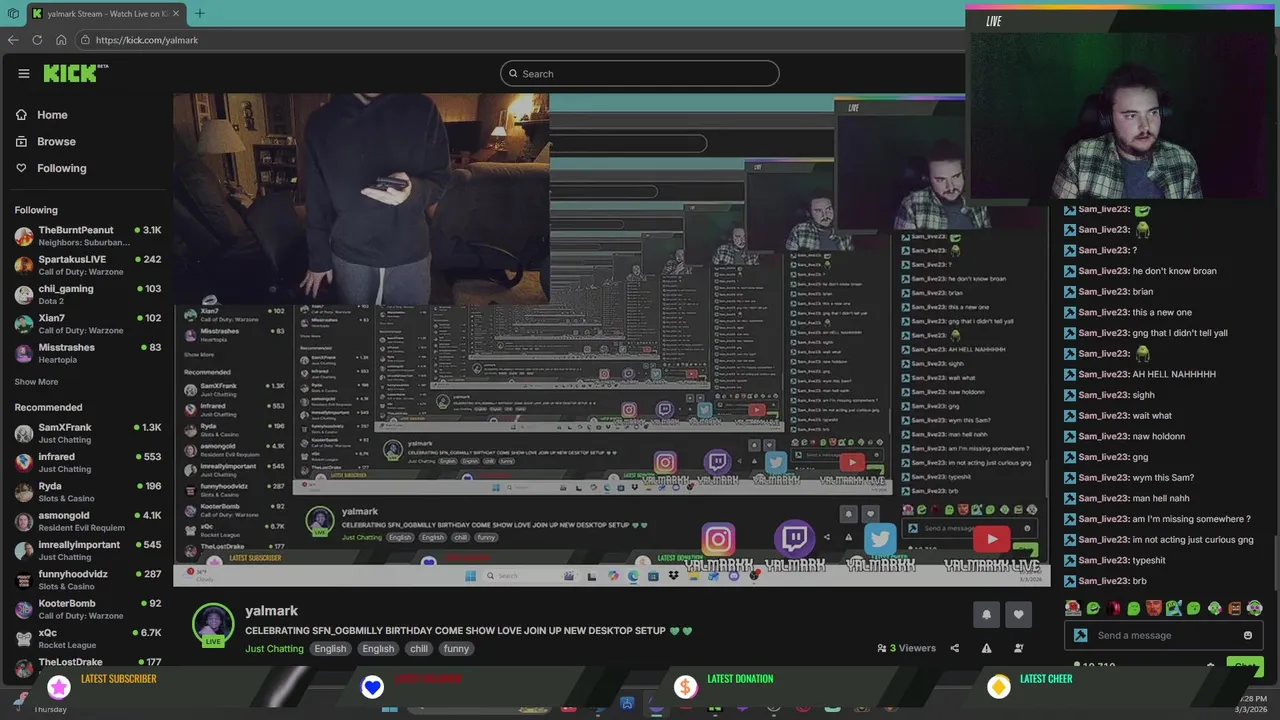Click 'he don't know broan' in chat panel
Screen dimensions: 1280x720
click(1175, 271)
